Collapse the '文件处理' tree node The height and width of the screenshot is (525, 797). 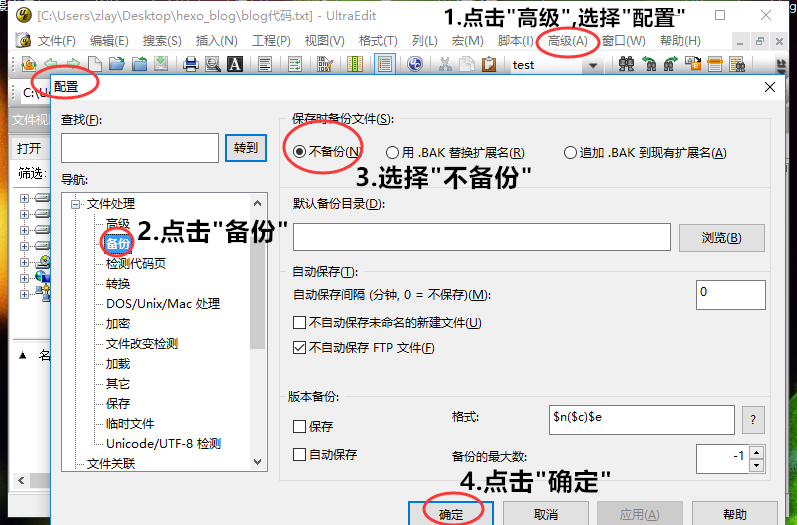(x=75, y=204)
